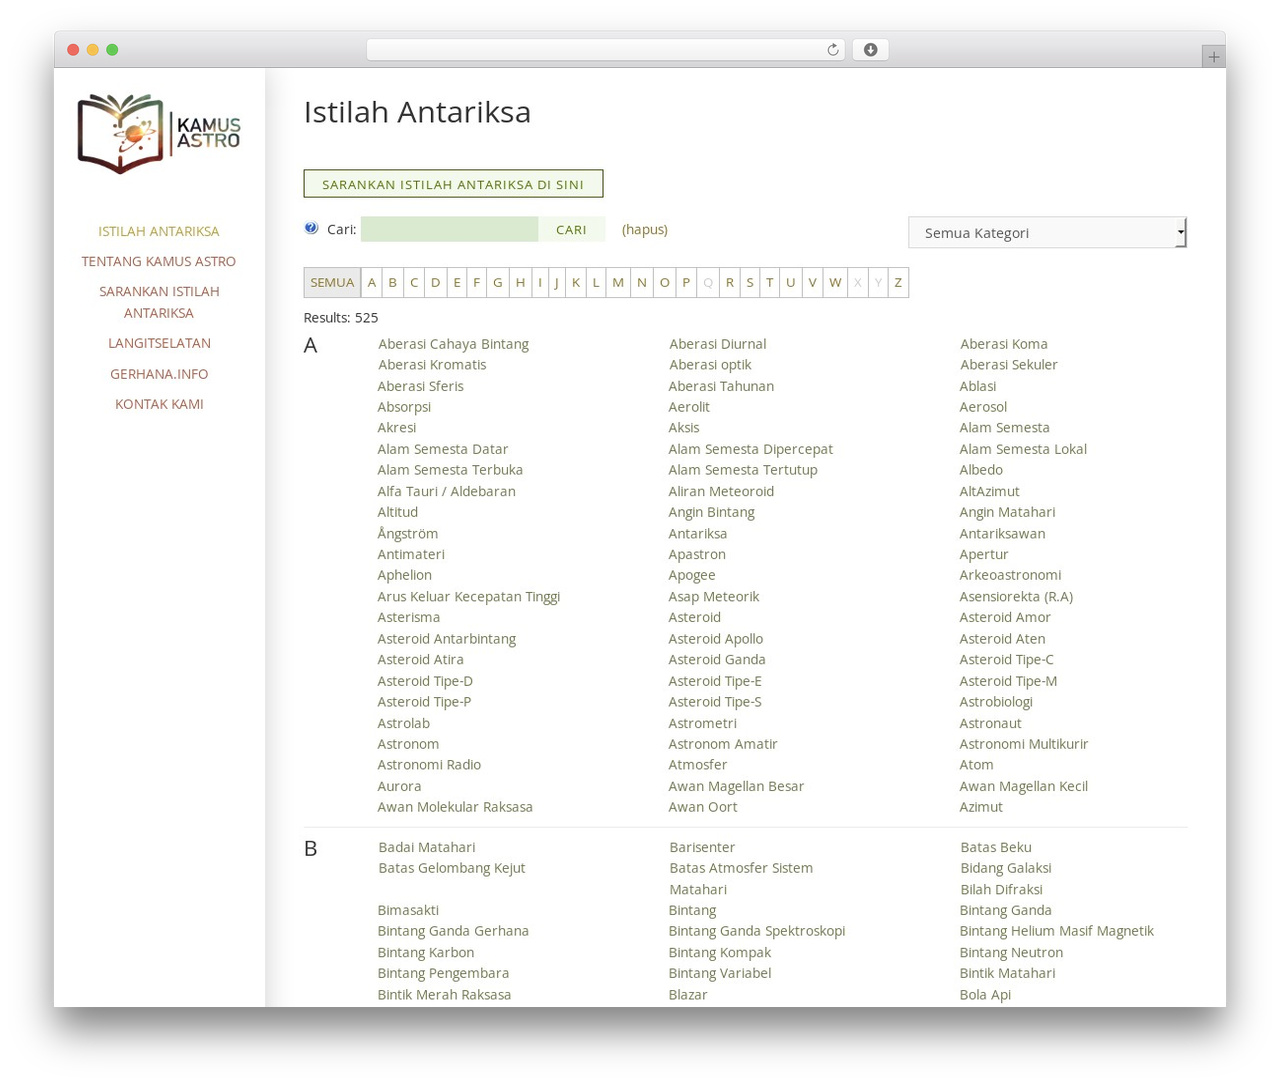The image size is (1280, 1084).
Task: Open the Langitselatan sidebar link
Action: 159,343
